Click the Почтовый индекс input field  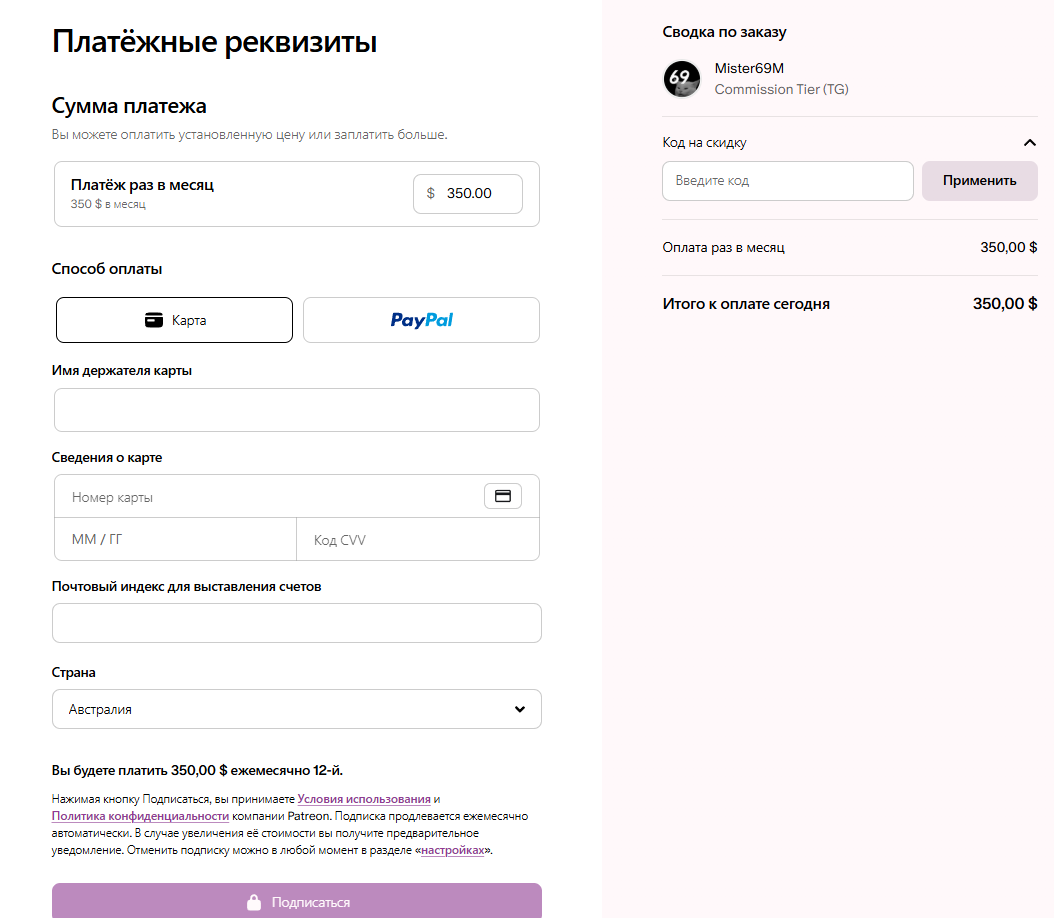296,623
